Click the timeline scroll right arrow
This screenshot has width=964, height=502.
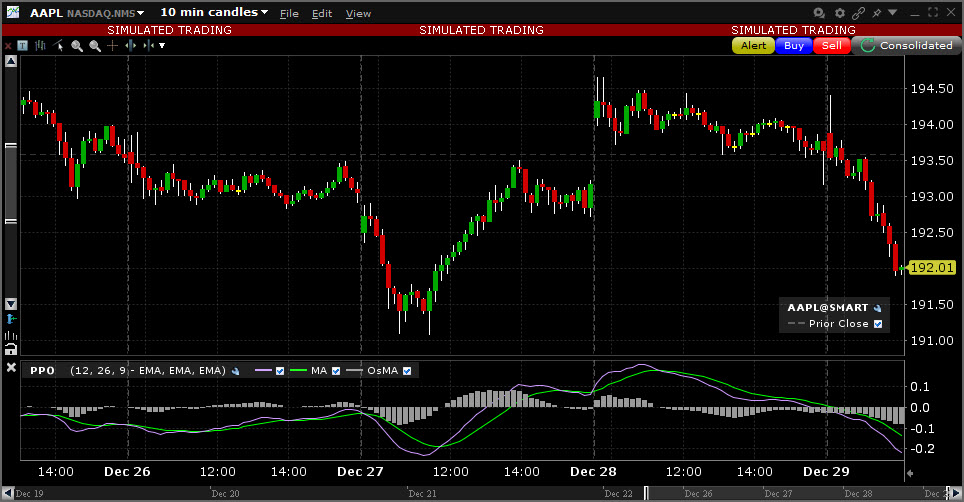956,493
